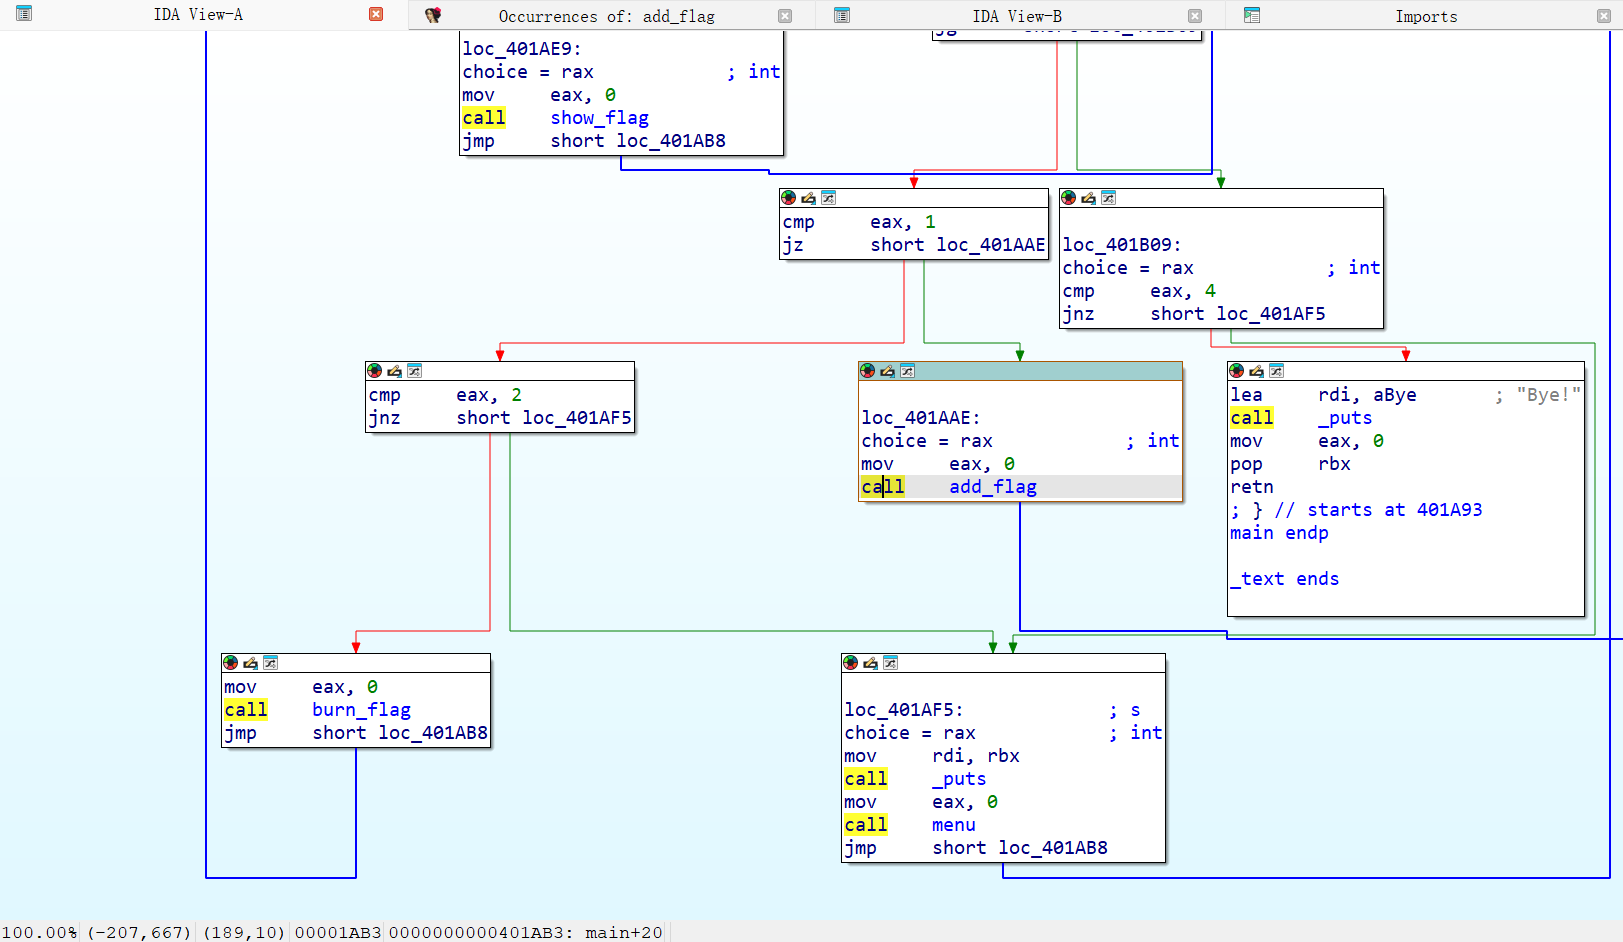
Task: Click the IDA View-B tab icon
Action: coord(842,15)
